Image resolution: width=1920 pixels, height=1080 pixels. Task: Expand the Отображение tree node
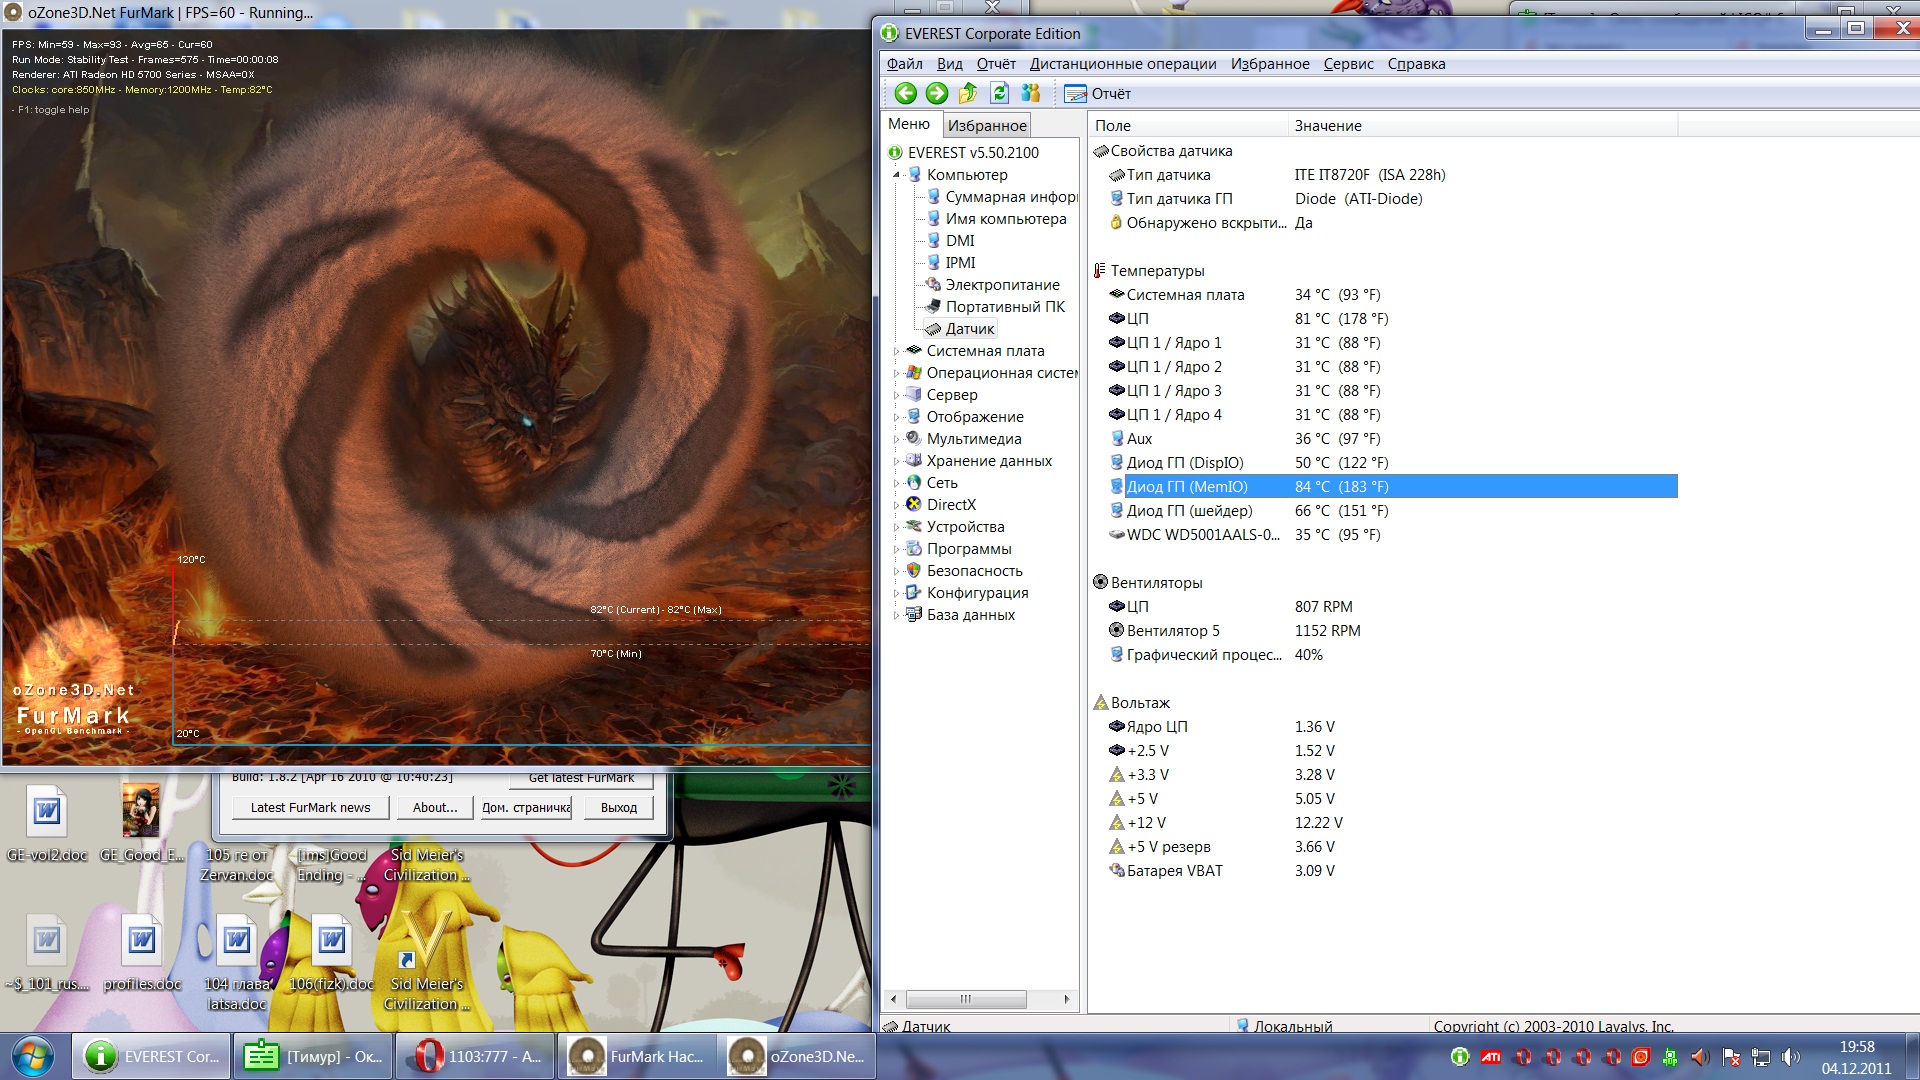click(896, 417)
